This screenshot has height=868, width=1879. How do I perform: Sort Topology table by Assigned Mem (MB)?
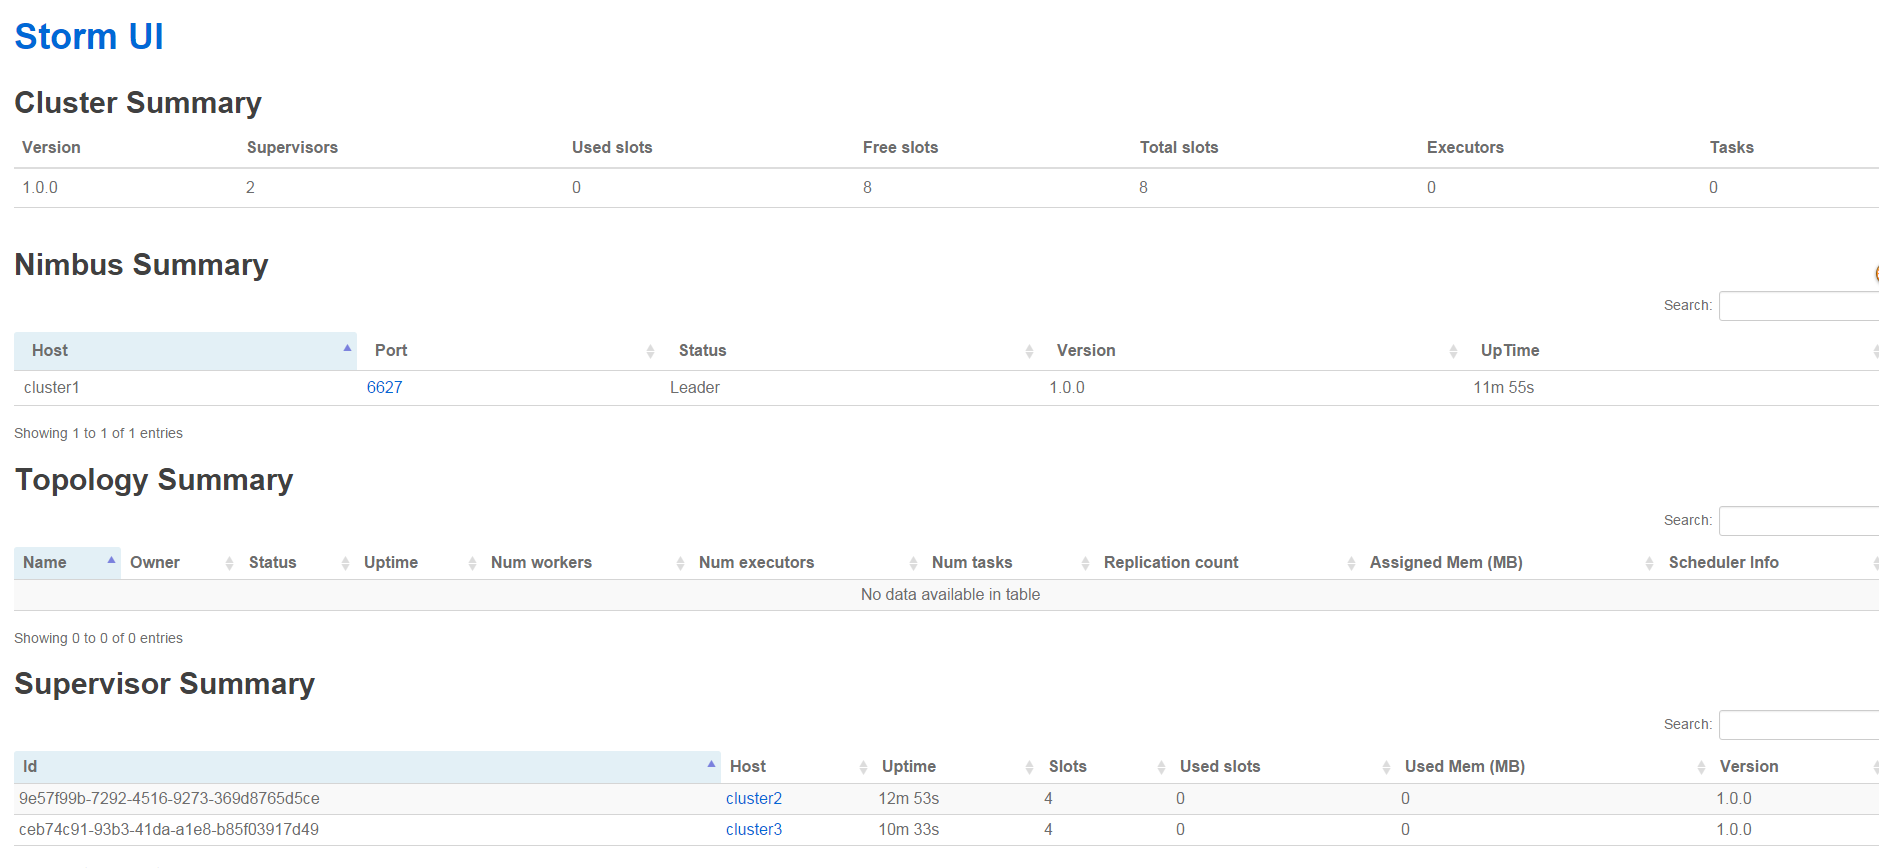point(1510,563)
